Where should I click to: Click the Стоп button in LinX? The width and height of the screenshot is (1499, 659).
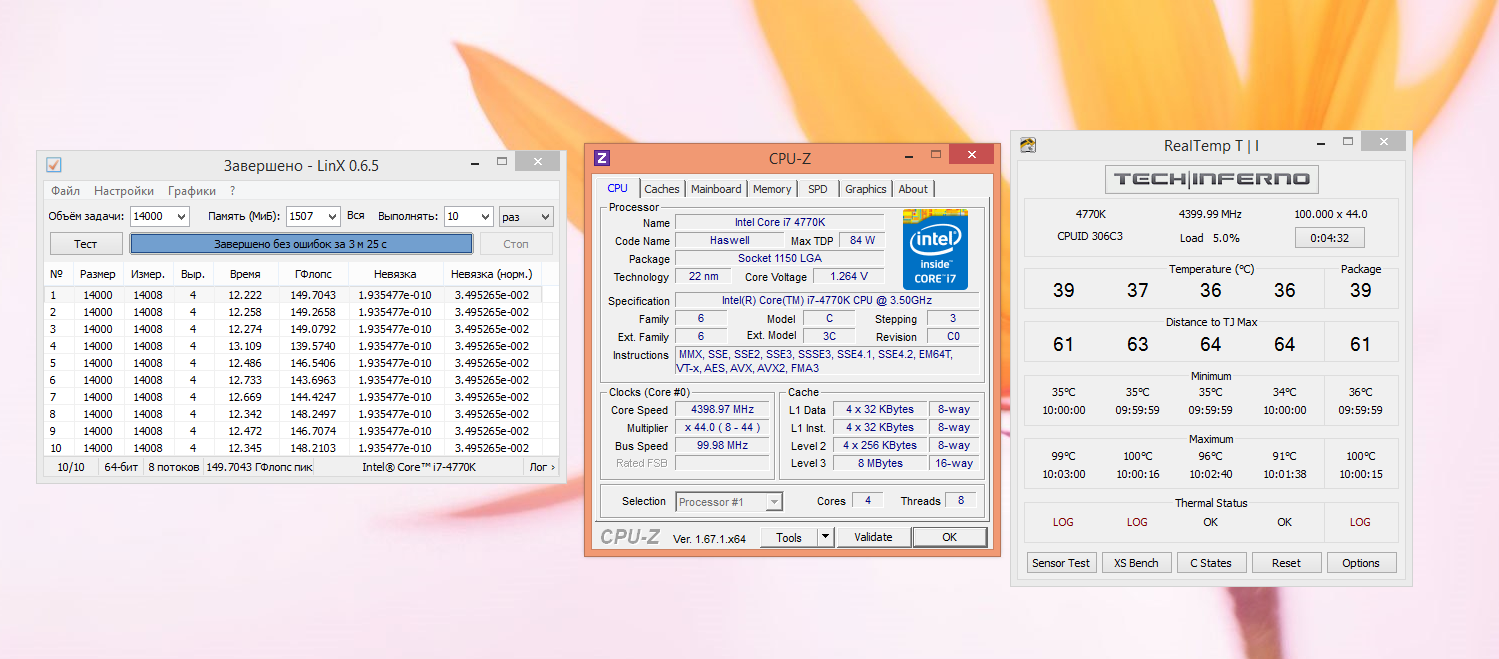pyautogui.click(x=516, y=244)
